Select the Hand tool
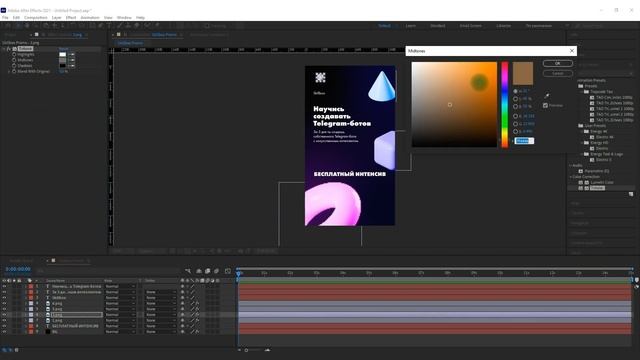Image resolution: width=640 pixels, height=360 pixels. [x=27, y=25]
